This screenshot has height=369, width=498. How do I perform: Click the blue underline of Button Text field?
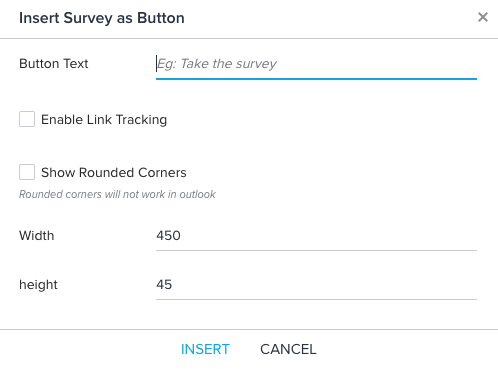click(x=316, y=79)
